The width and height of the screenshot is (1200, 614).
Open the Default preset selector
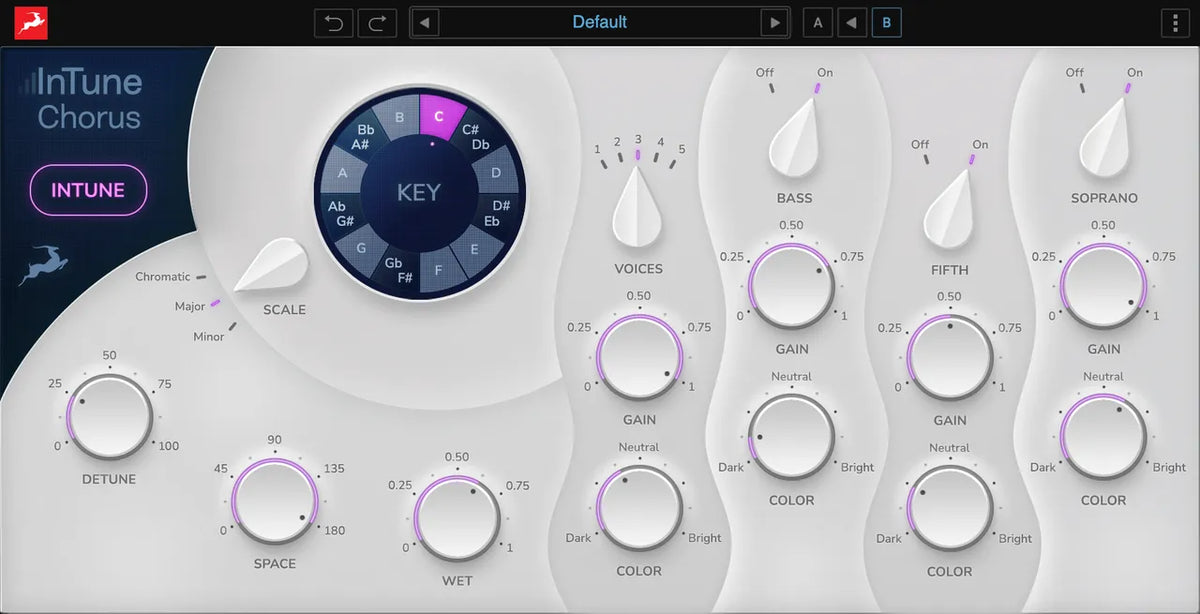600,21
